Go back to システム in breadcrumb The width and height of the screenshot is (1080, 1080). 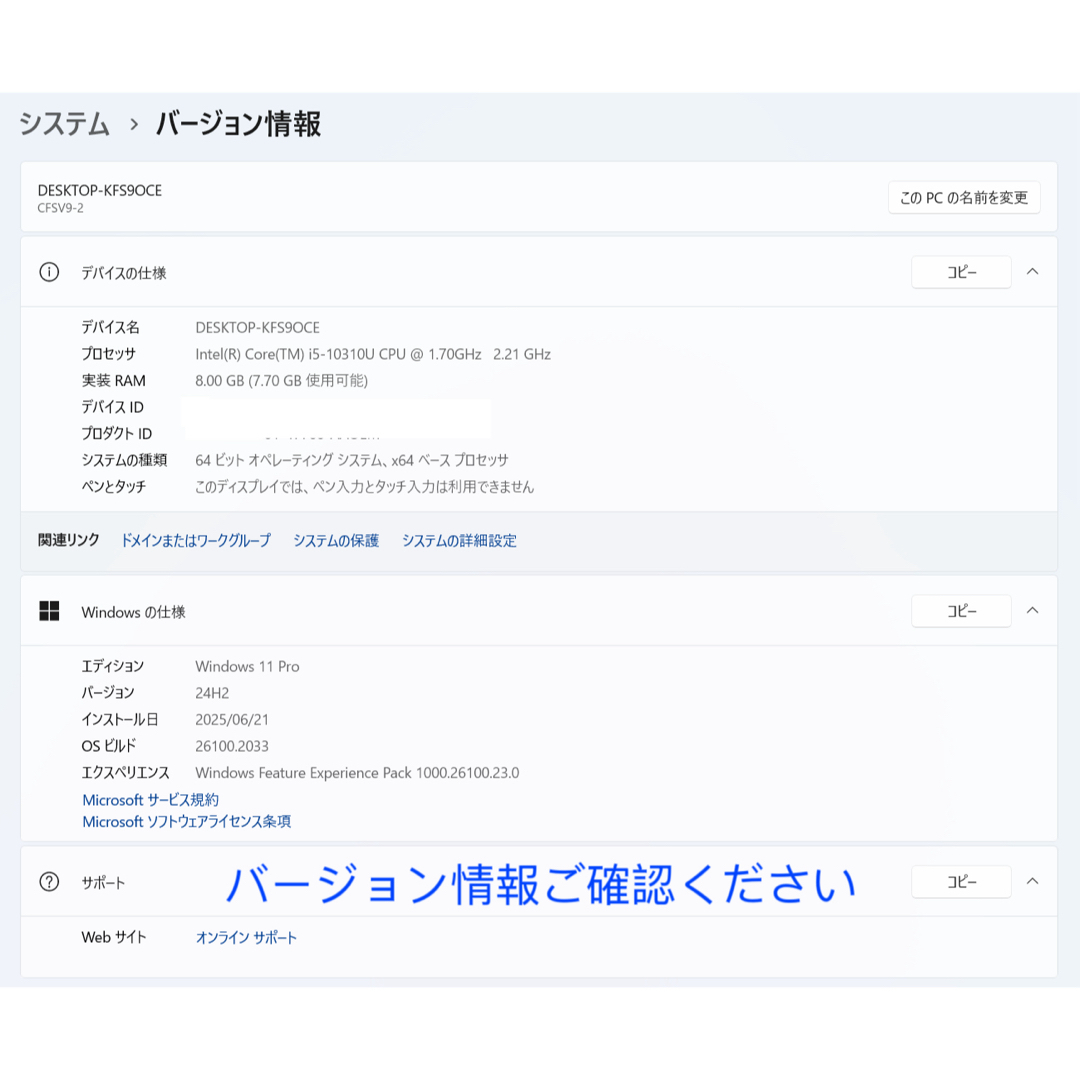(64, 124)
